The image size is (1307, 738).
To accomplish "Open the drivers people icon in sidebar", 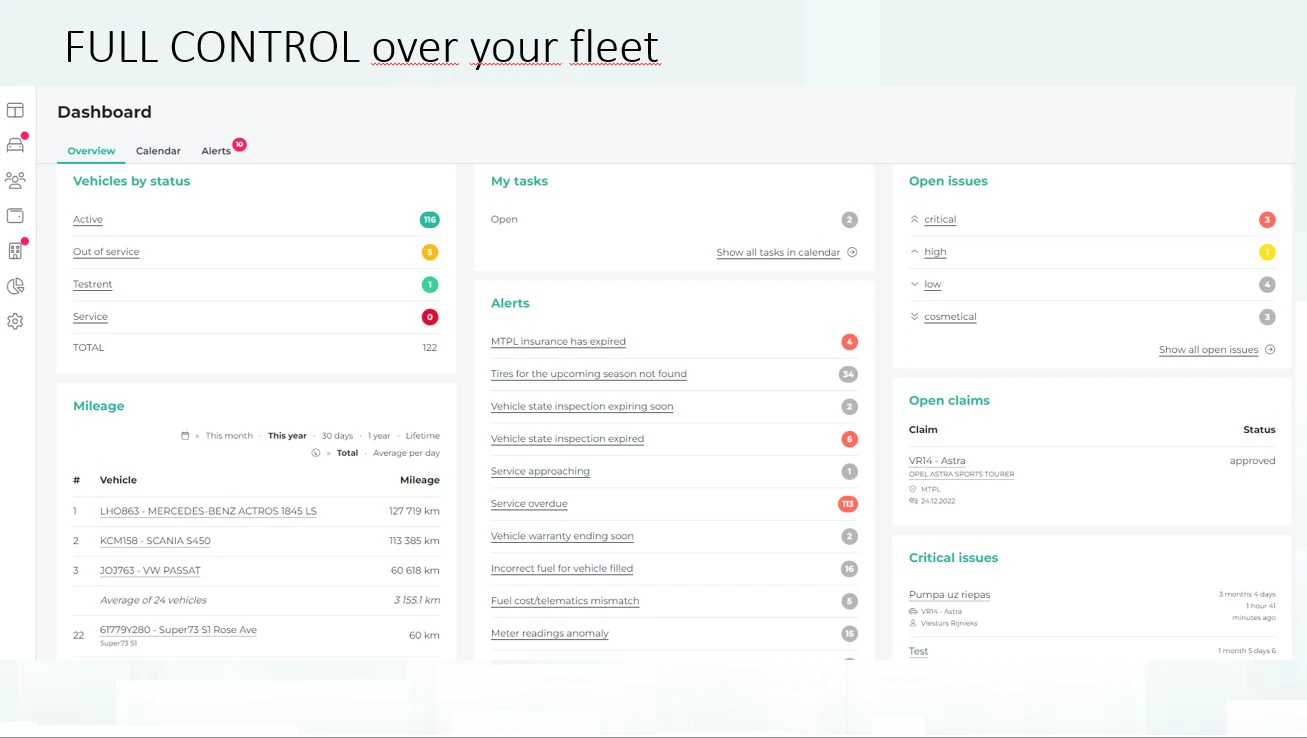I will (15, 180).
